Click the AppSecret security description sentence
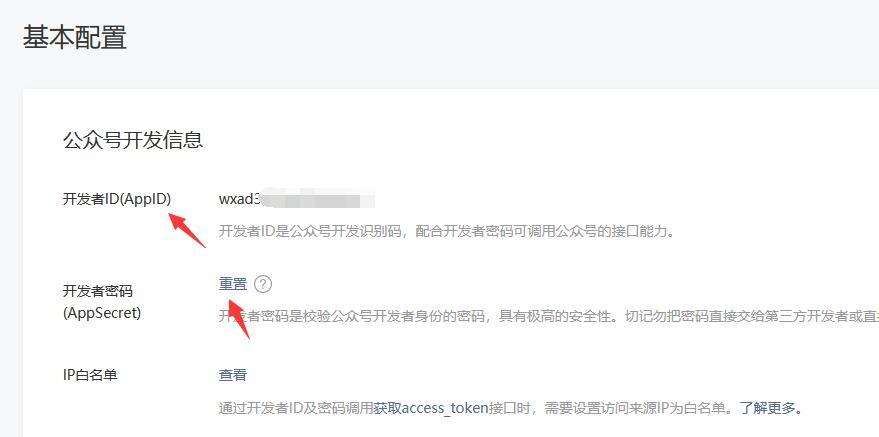The width and height of the screenshot is (879, 437). (549, 317)
